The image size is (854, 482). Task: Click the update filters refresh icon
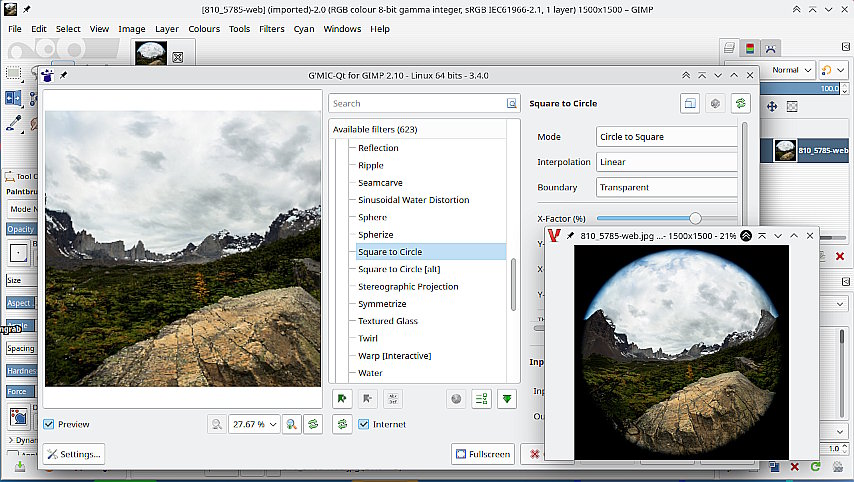click(343, 425)
